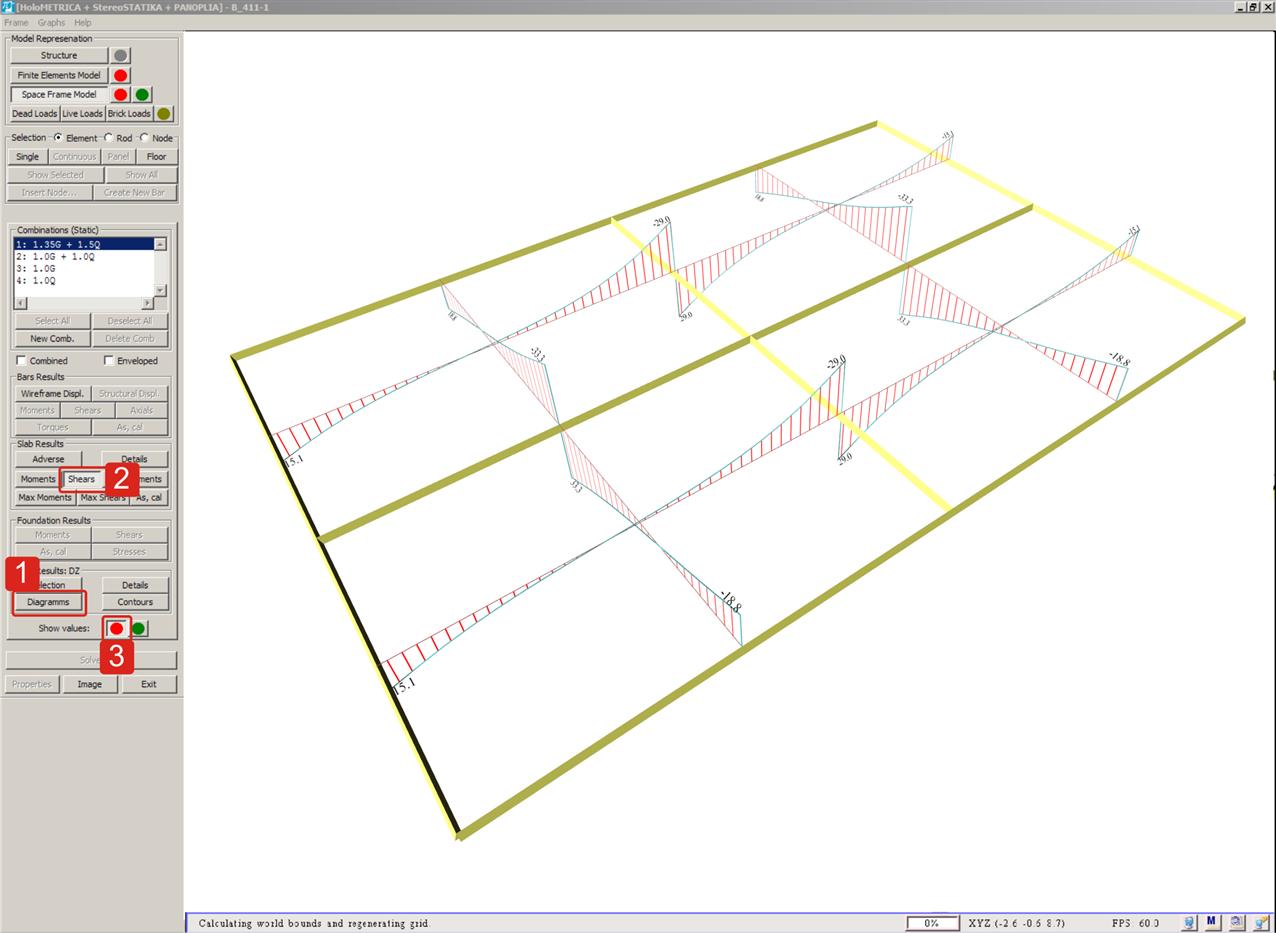
Task: Click the green Show values circle
Action: 139,629
